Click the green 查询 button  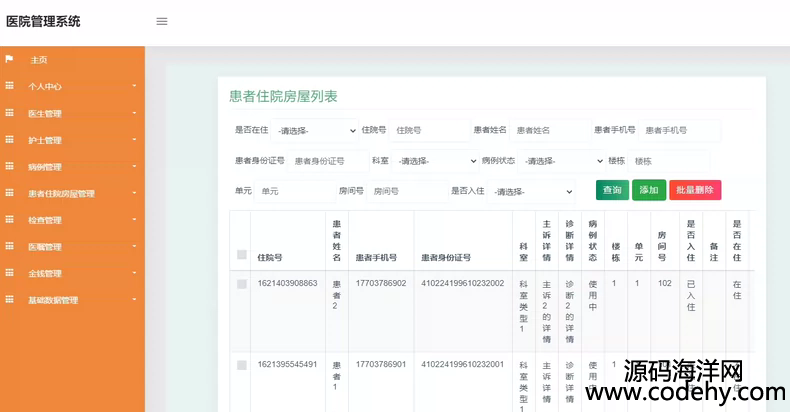coord(612,190)
